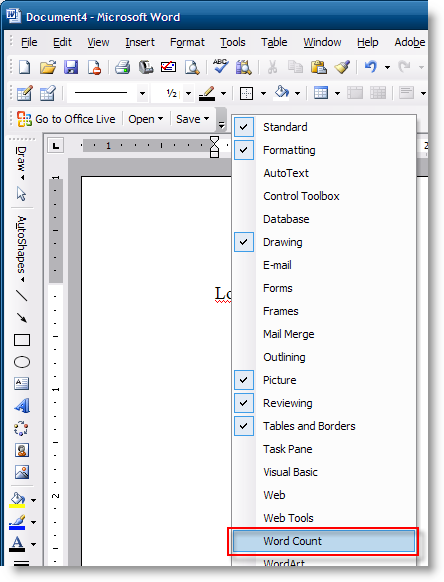This screenshot has height=582, width=444.
Task: Select the Arrow drawing tool
Action: 22,318
